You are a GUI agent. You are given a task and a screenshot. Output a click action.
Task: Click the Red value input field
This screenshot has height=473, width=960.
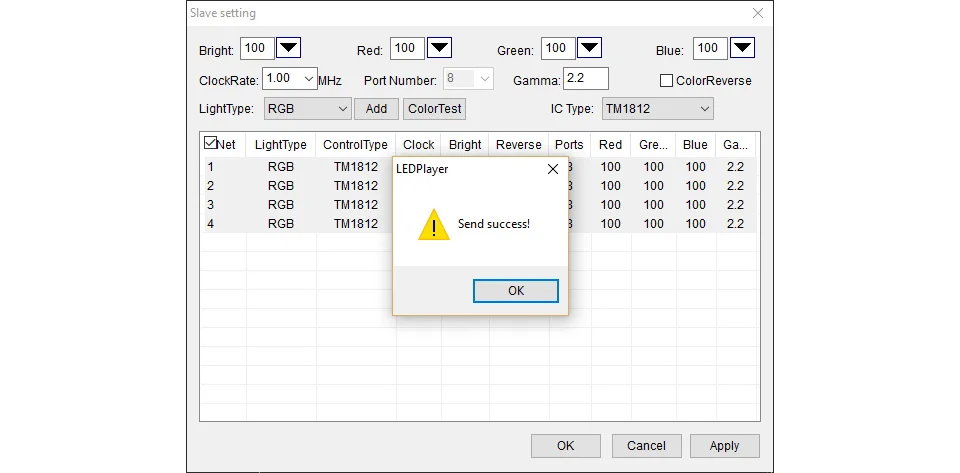[x=407, y=48]
